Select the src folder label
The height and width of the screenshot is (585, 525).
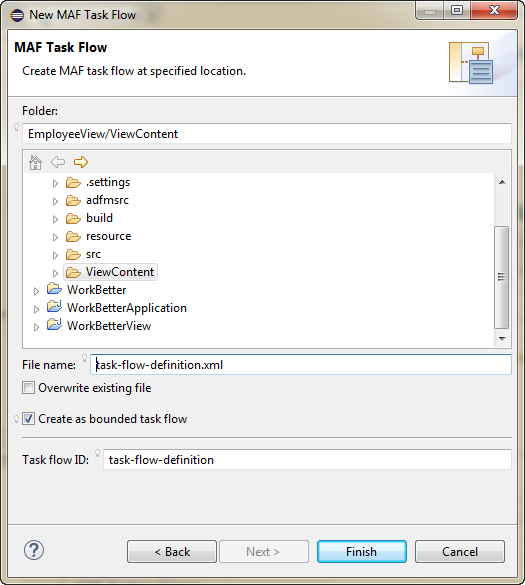coord(93,254)
